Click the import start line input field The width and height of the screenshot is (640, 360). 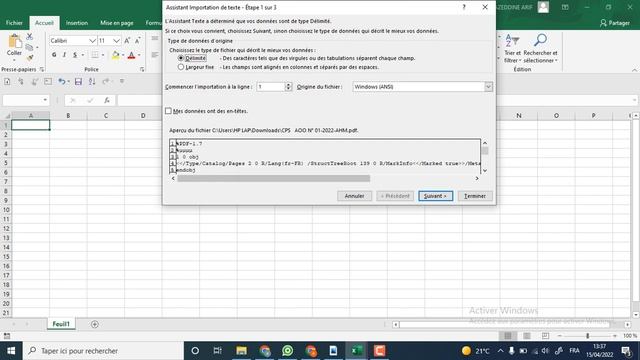click(271, 87)
